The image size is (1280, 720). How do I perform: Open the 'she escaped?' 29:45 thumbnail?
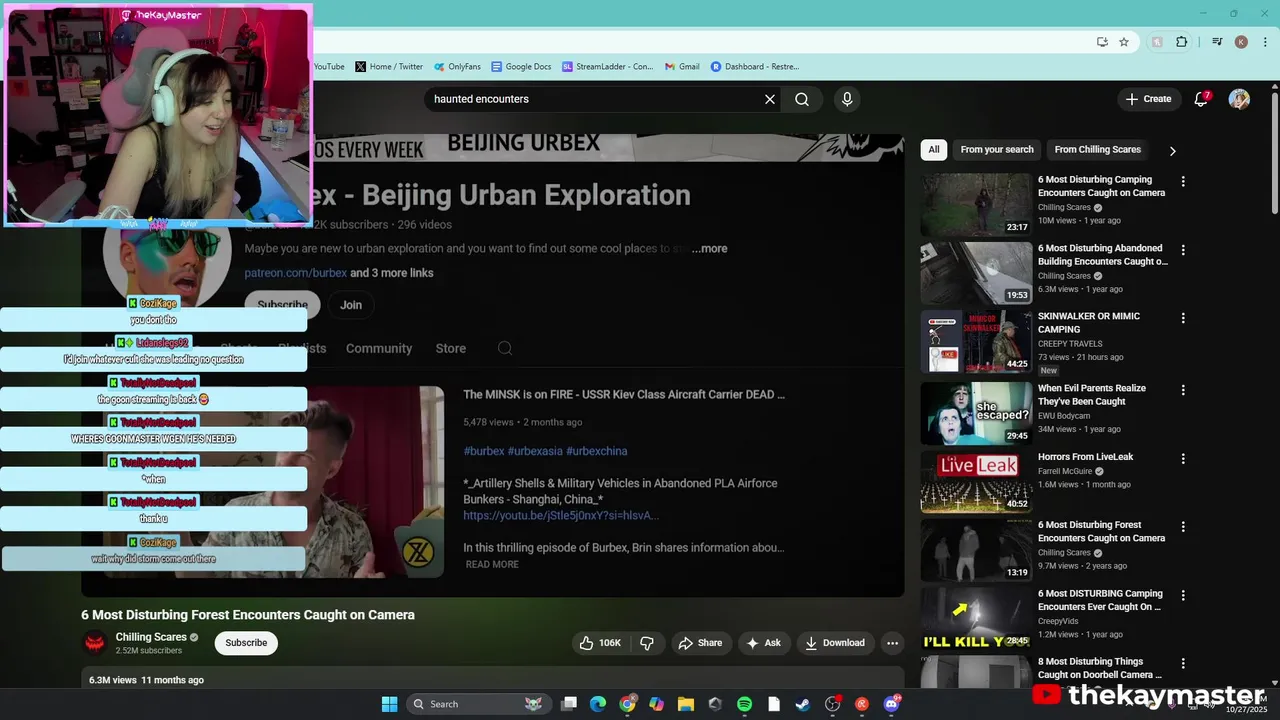(x=976, y=412)
